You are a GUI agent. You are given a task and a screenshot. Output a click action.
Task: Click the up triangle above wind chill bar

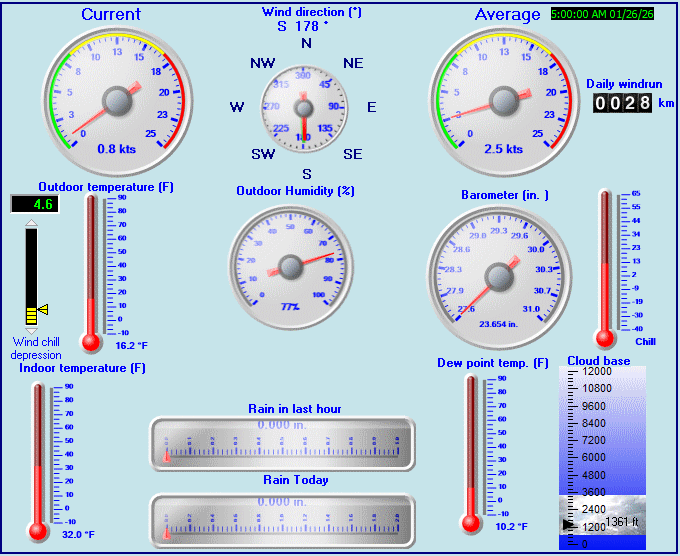coord(31,222)
